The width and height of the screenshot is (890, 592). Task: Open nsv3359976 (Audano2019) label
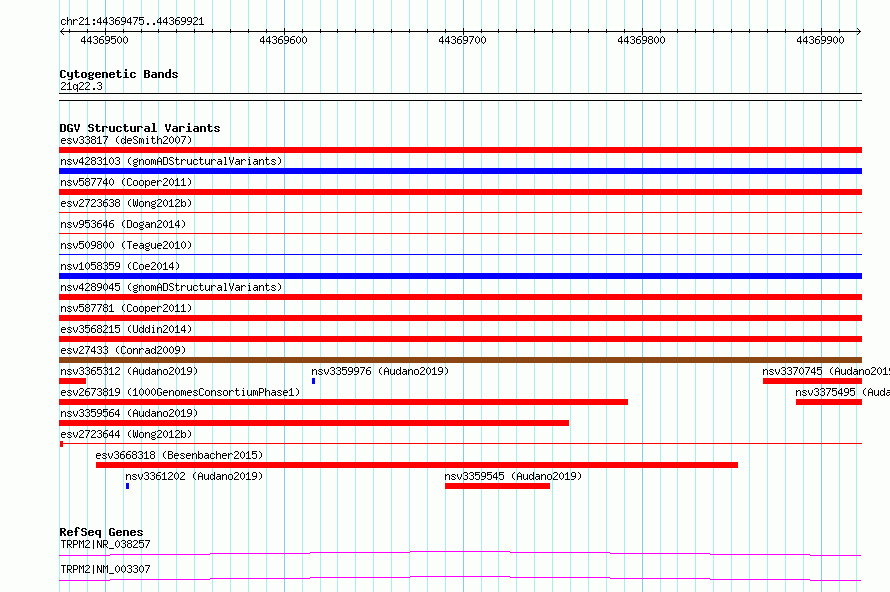(380, 371)
